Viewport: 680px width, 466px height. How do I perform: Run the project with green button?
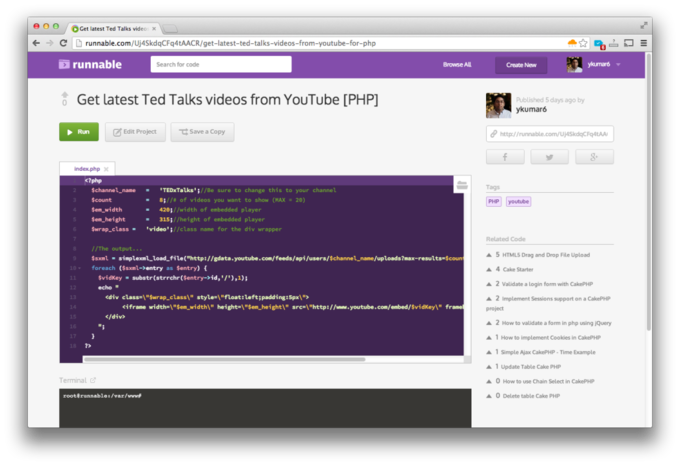[x=79, y=132]
